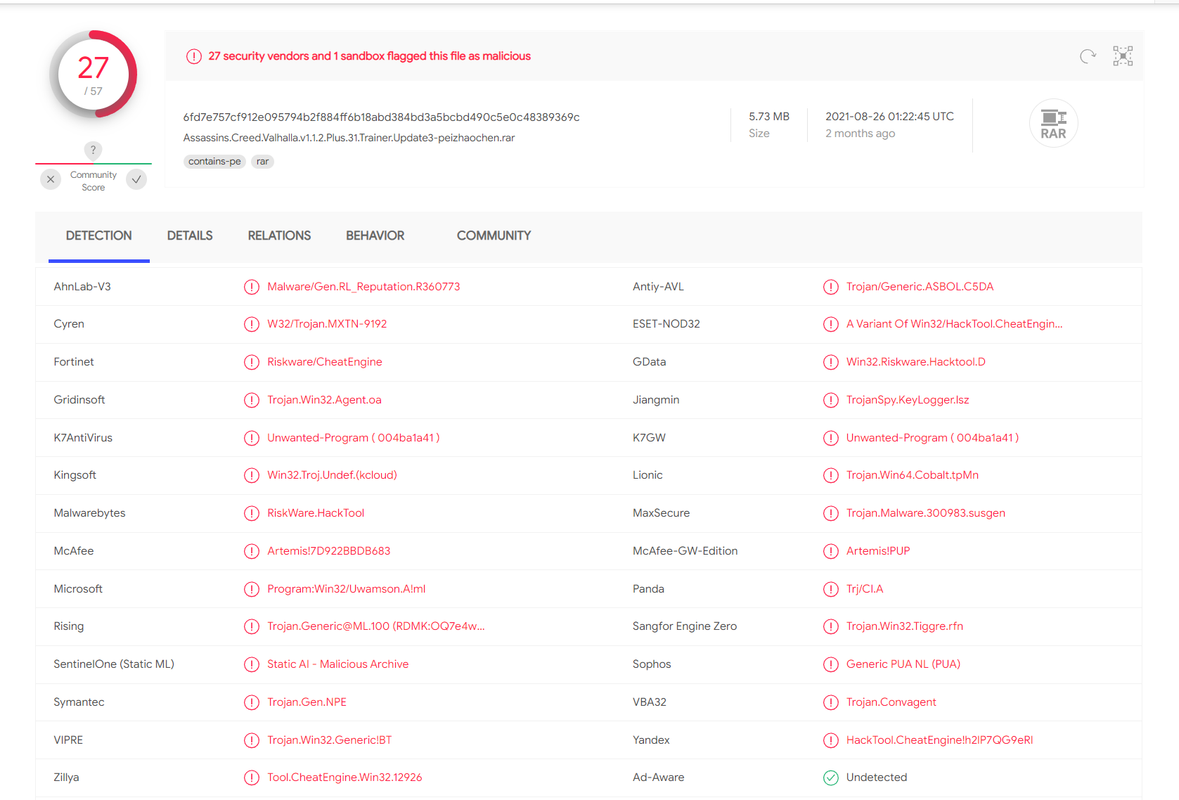Click the 27/57 detection score circle
1179x800 pixels.
pyautogui.click(x=93, y=74)
